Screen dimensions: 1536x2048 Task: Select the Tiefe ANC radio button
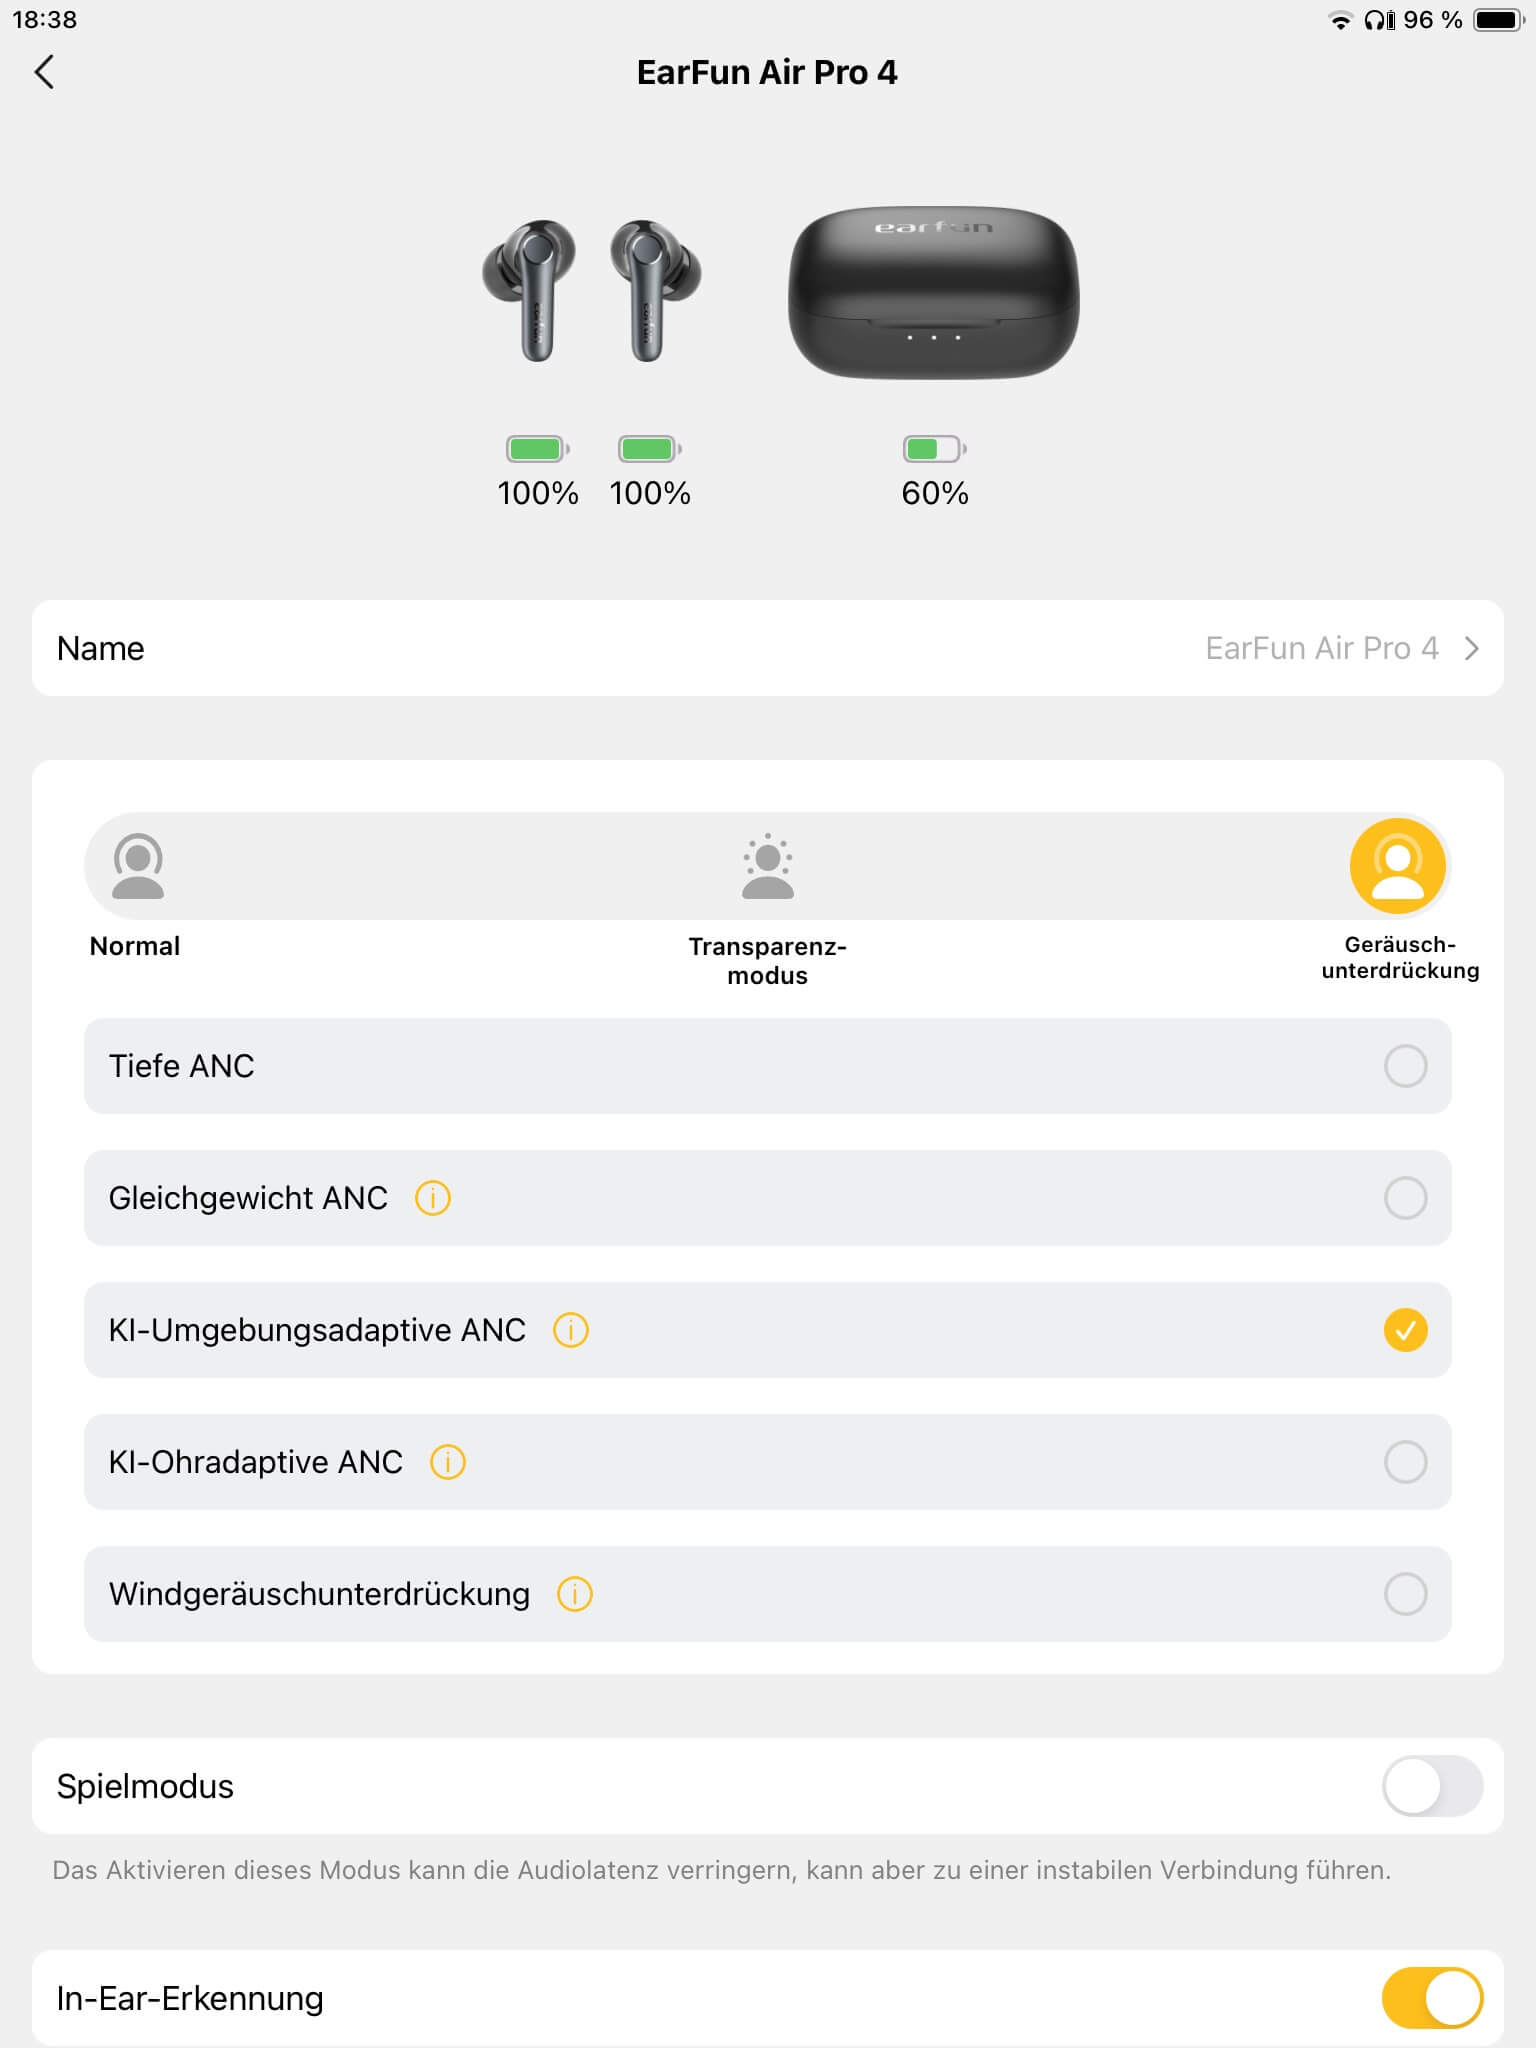[1405, 1066]
